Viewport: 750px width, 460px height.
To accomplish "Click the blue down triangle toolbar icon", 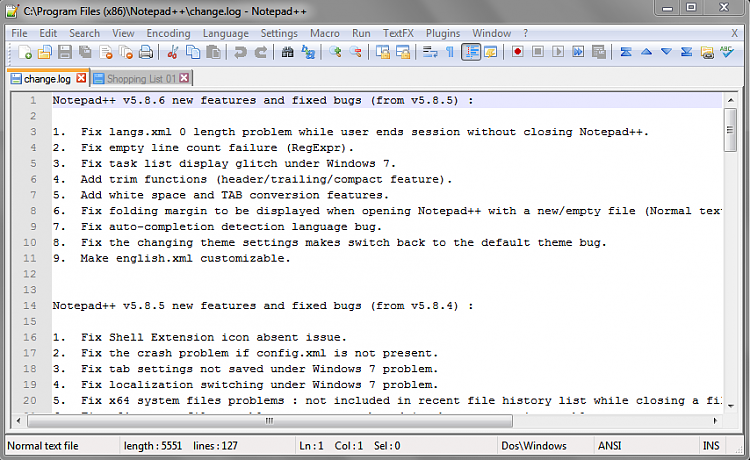I will (x=666, y=52).
